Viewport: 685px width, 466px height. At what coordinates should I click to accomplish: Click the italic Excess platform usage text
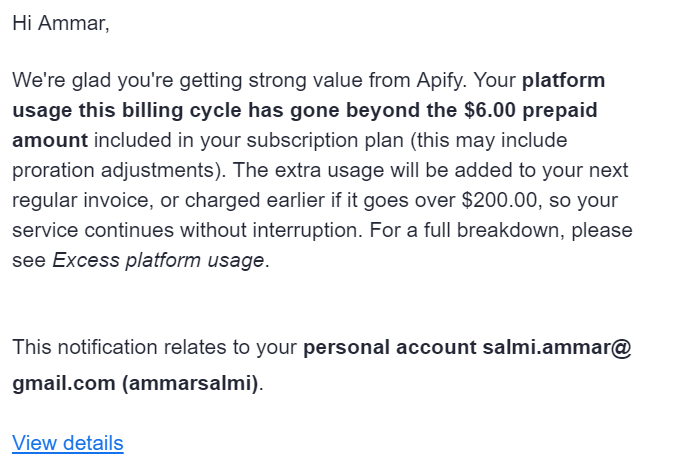(x=158, y=261)
